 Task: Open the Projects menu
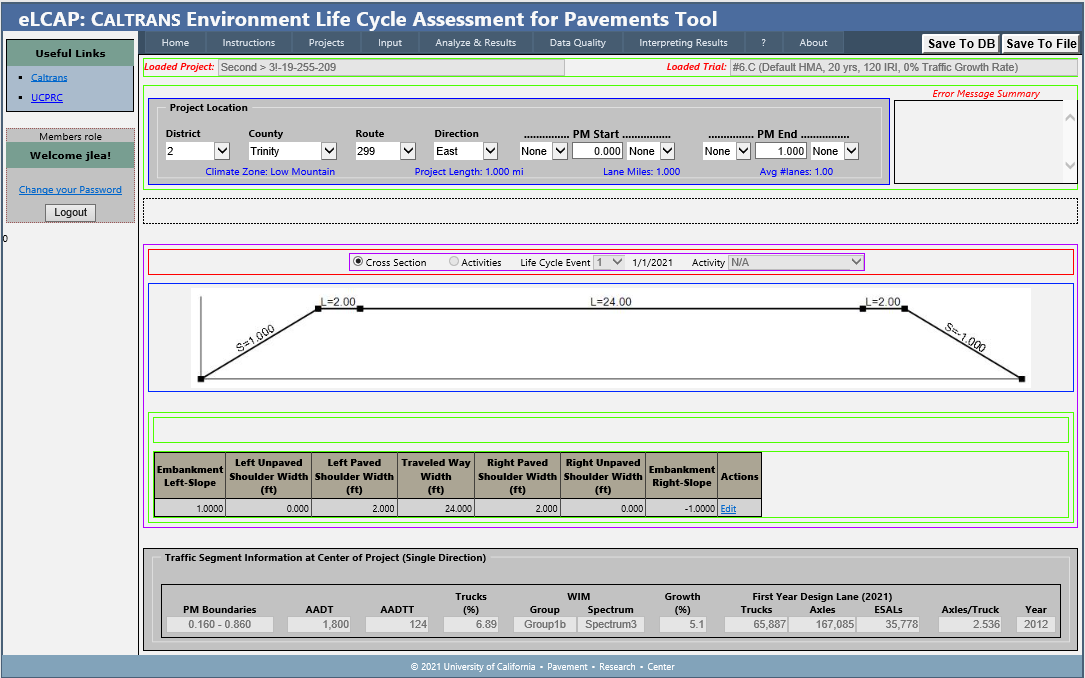point(326,43)
